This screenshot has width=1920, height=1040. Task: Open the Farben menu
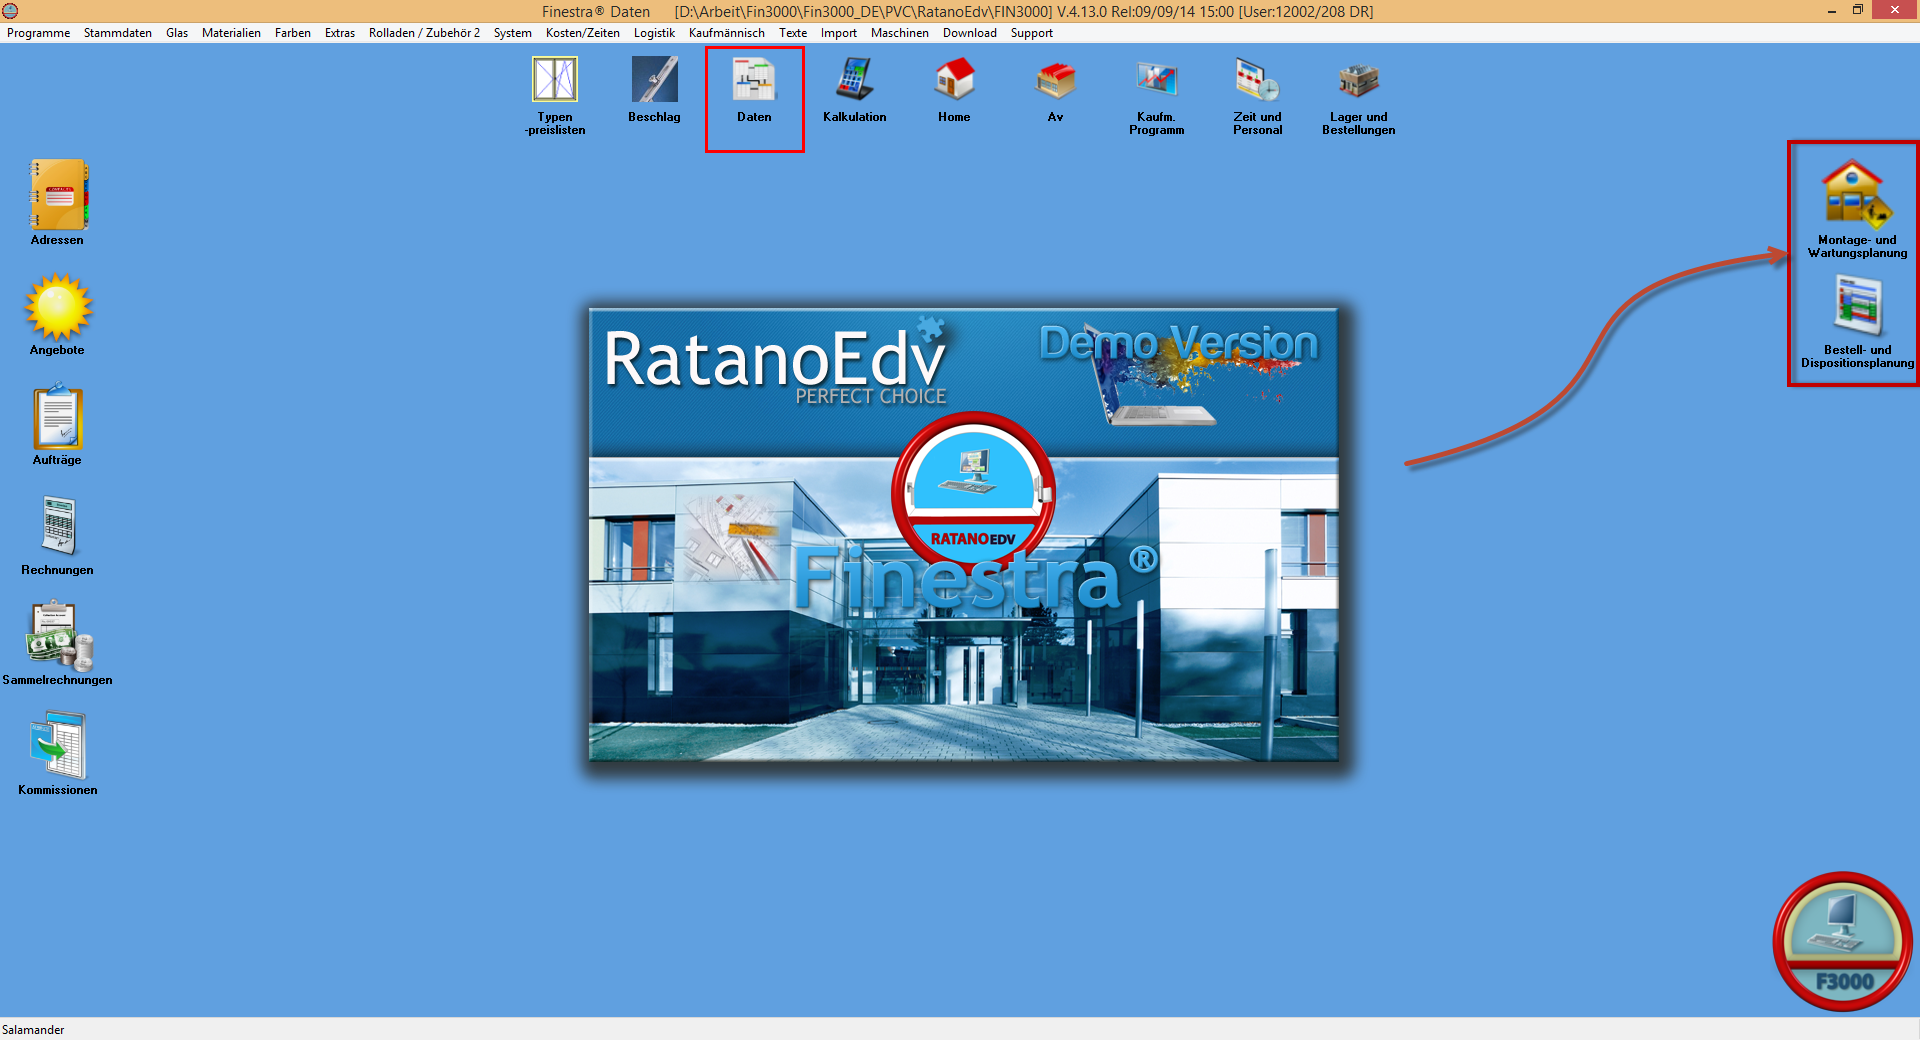(x=293, y=33)
